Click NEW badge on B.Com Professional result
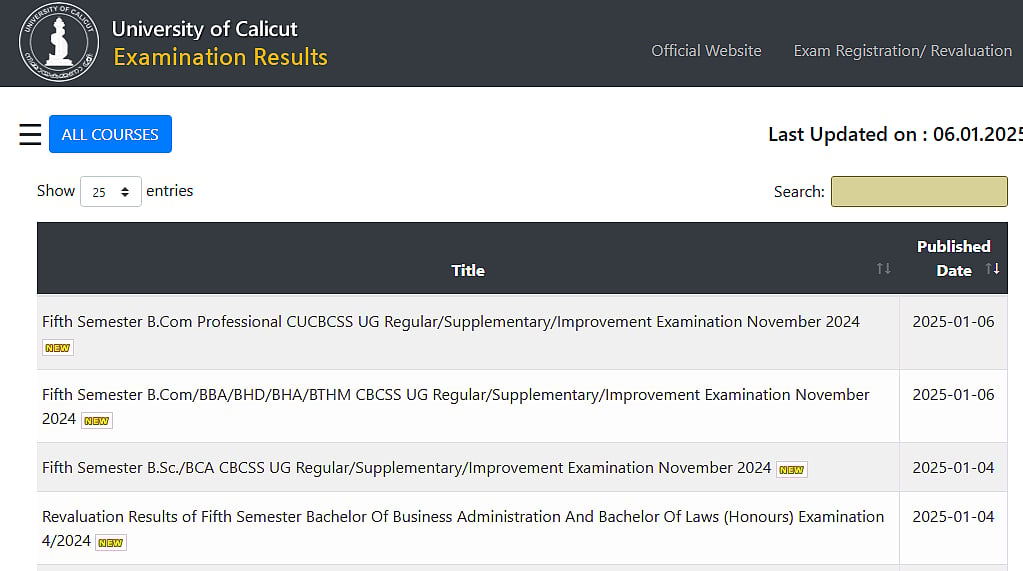 point(58,348)
